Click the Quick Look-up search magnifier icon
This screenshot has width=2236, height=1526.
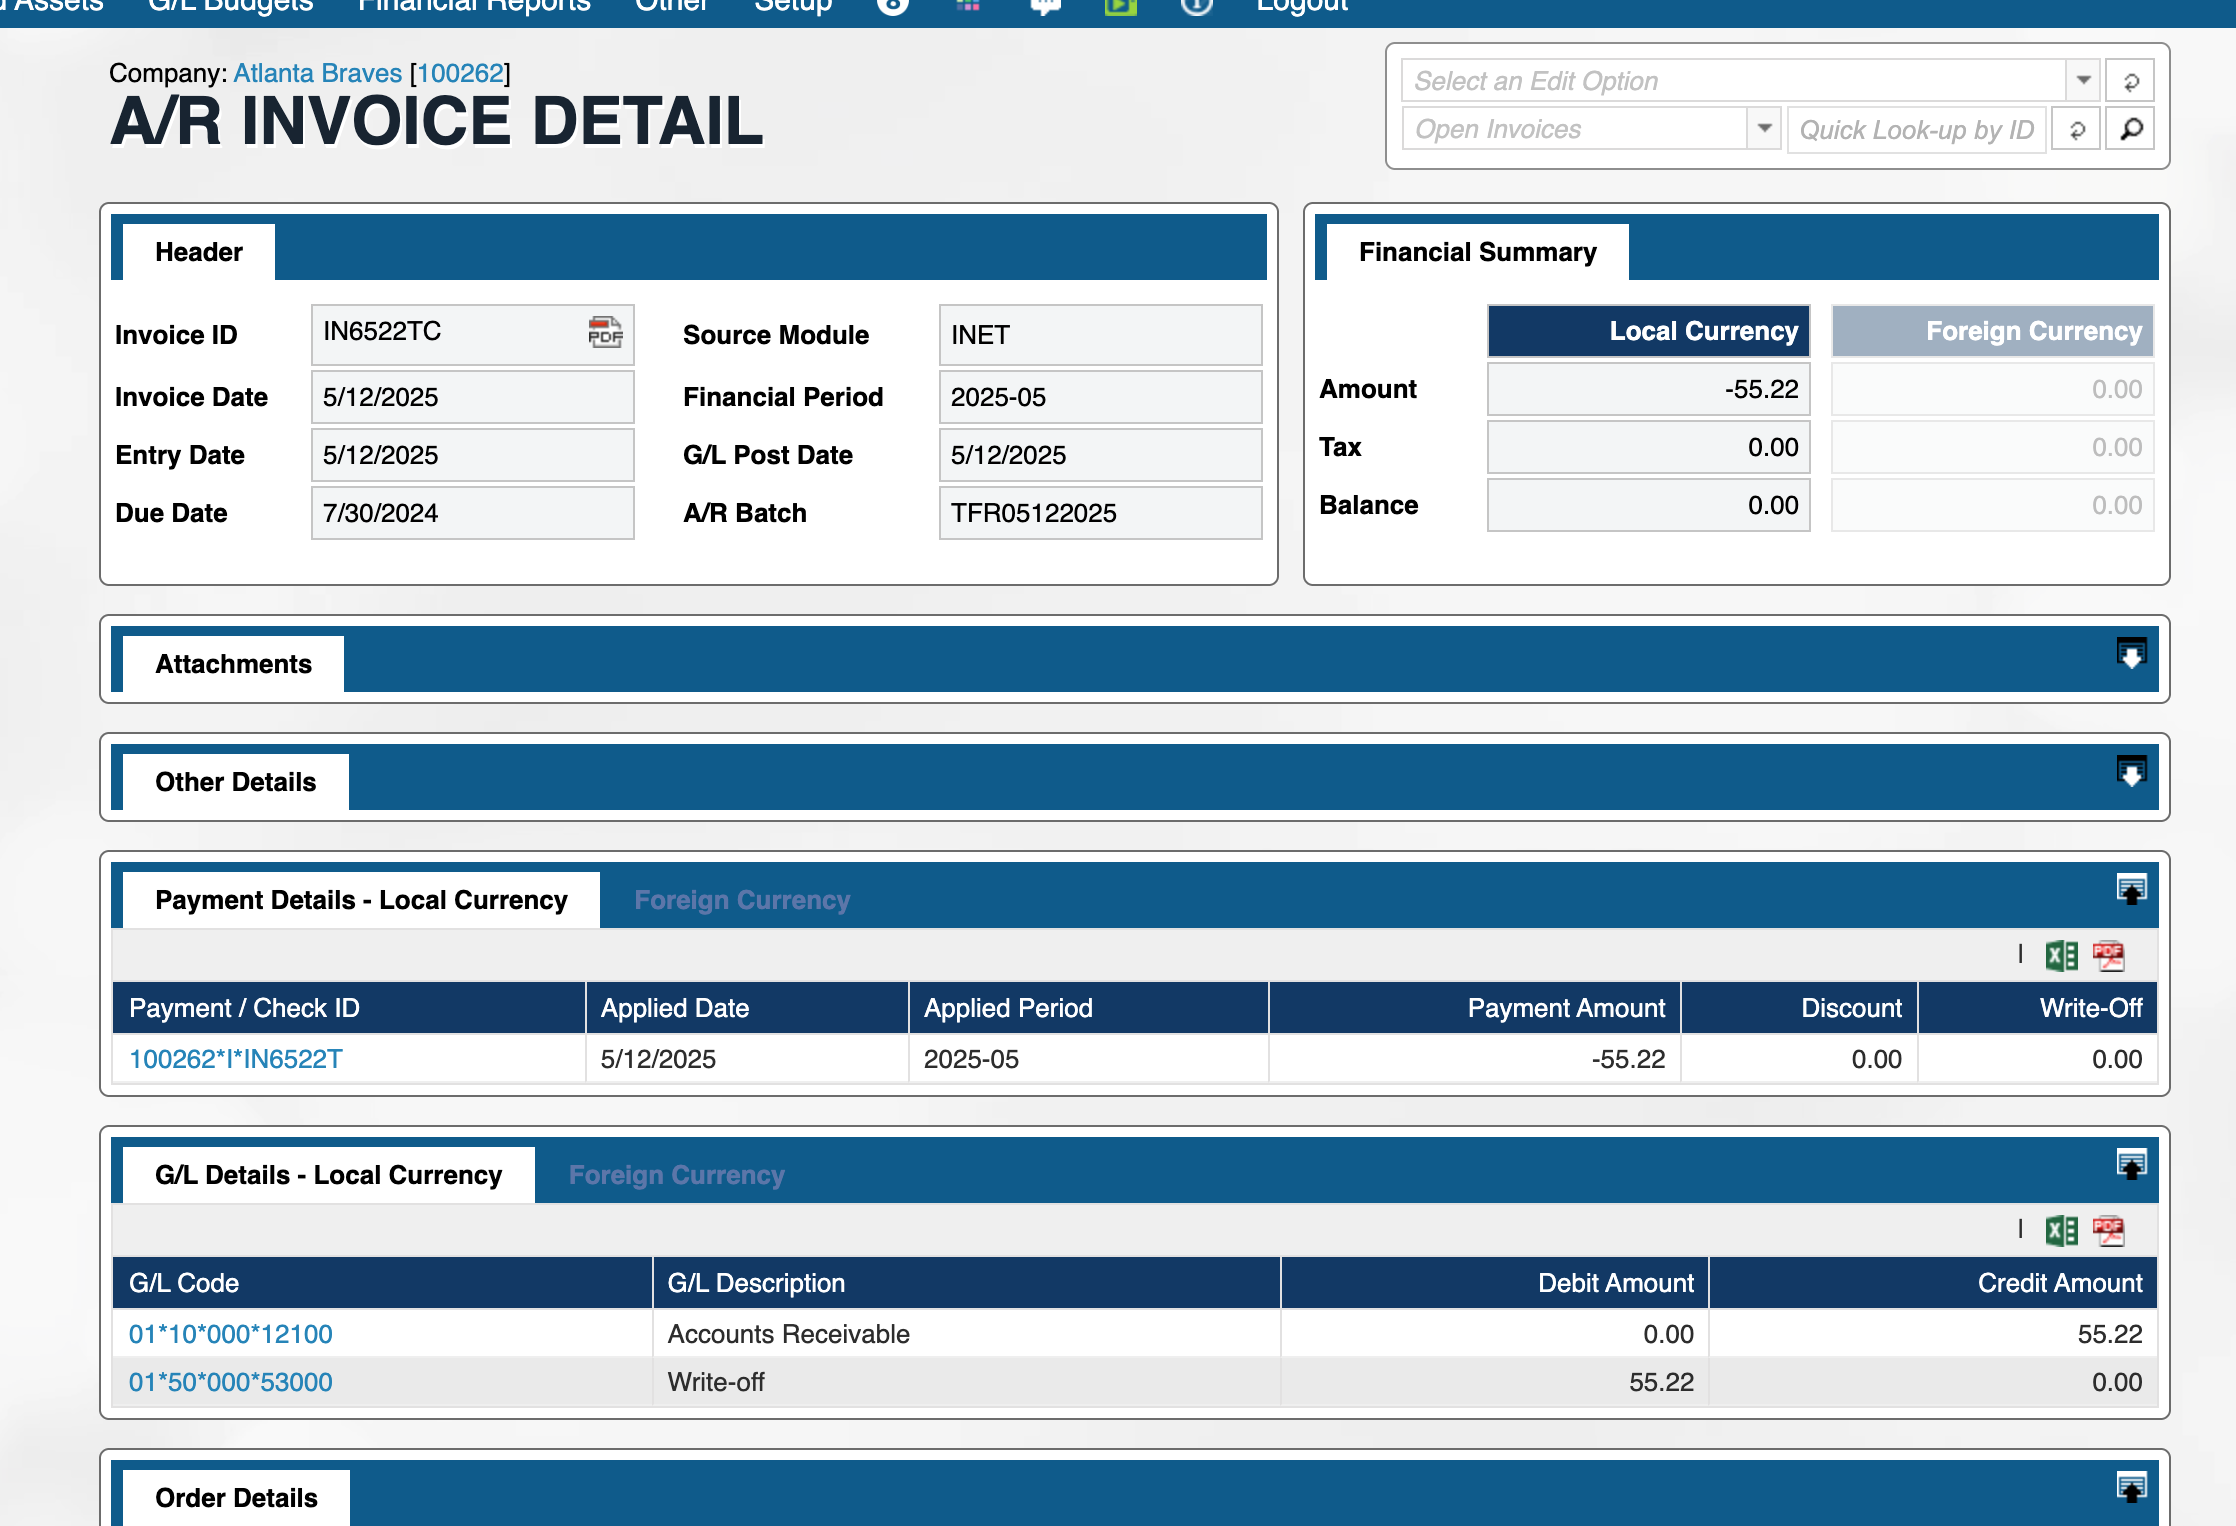pyautogui.click(x=2131, y=129)
